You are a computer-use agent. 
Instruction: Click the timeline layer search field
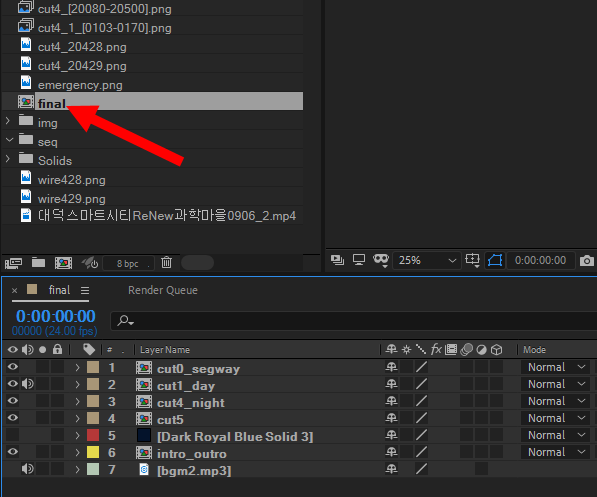[354, 321]
